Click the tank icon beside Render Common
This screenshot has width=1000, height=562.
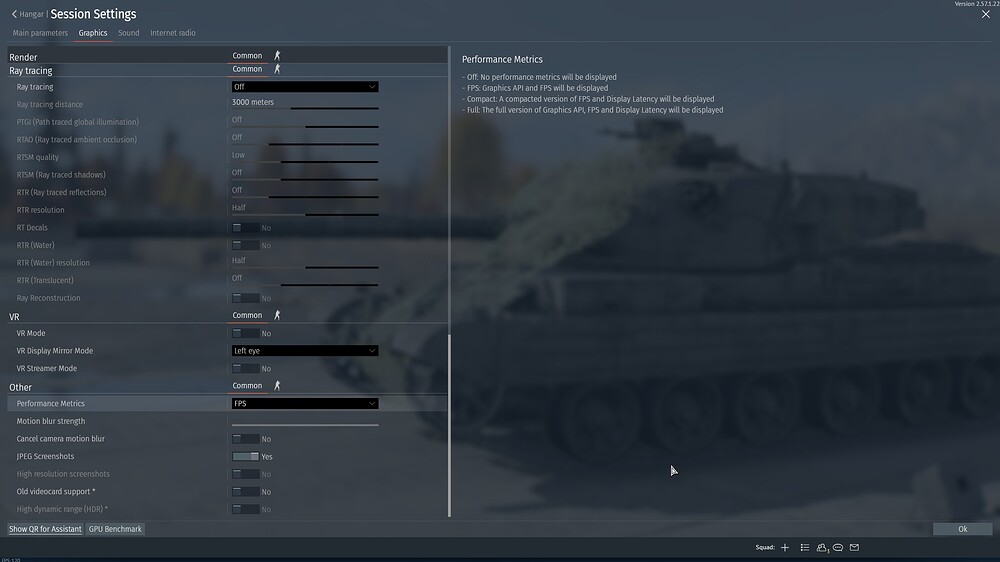pyautogui.click(x=277, y=55)
